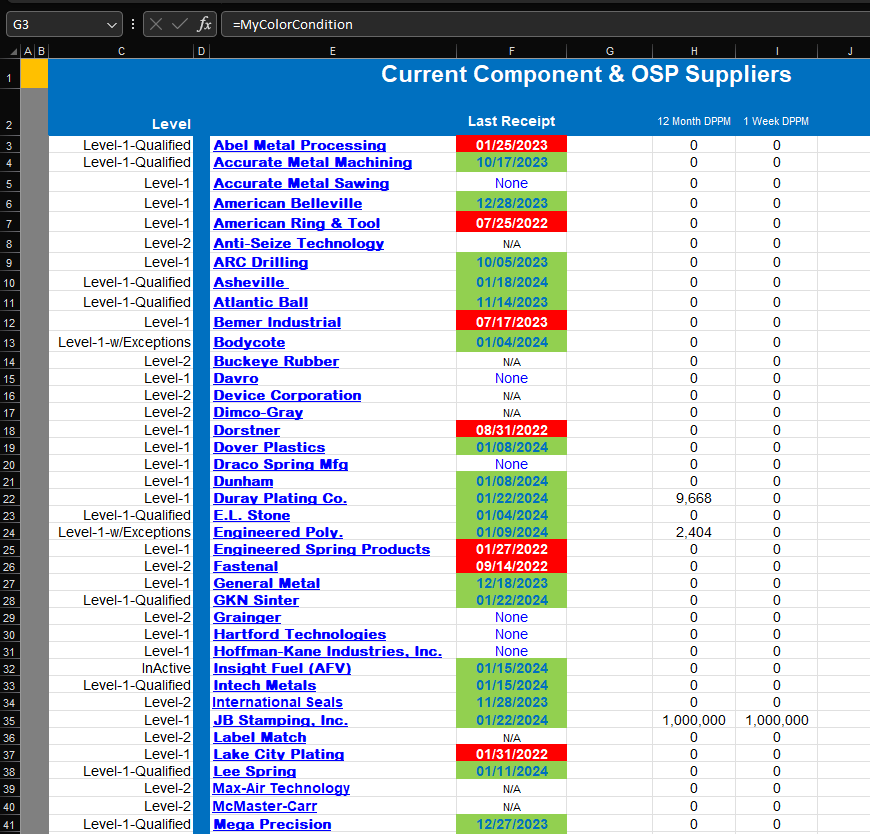This screenshot has height=834, width=870.
Task: Select column F header
Action: [512, 51]
